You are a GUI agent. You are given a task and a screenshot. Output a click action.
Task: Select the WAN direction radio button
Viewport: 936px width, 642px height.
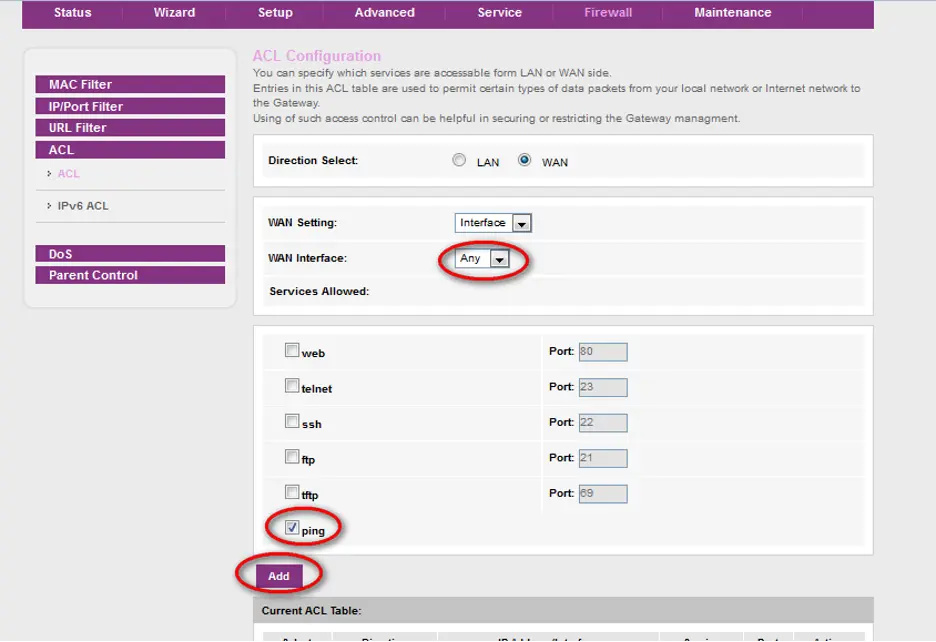[525, 160]
